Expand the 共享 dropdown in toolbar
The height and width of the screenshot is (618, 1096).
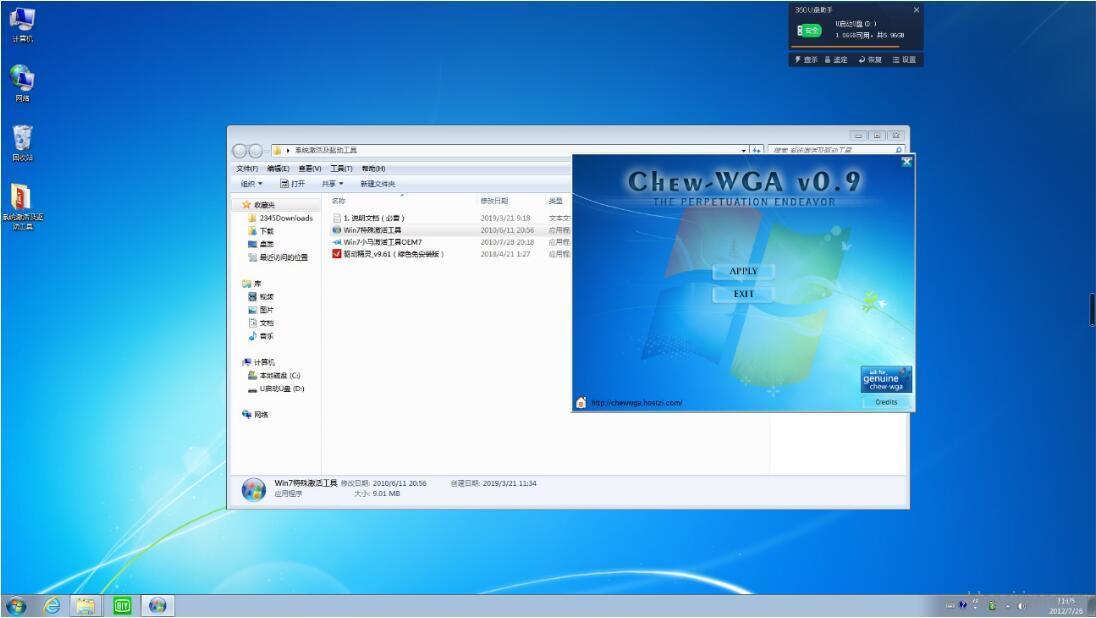[x=332, y=184]
